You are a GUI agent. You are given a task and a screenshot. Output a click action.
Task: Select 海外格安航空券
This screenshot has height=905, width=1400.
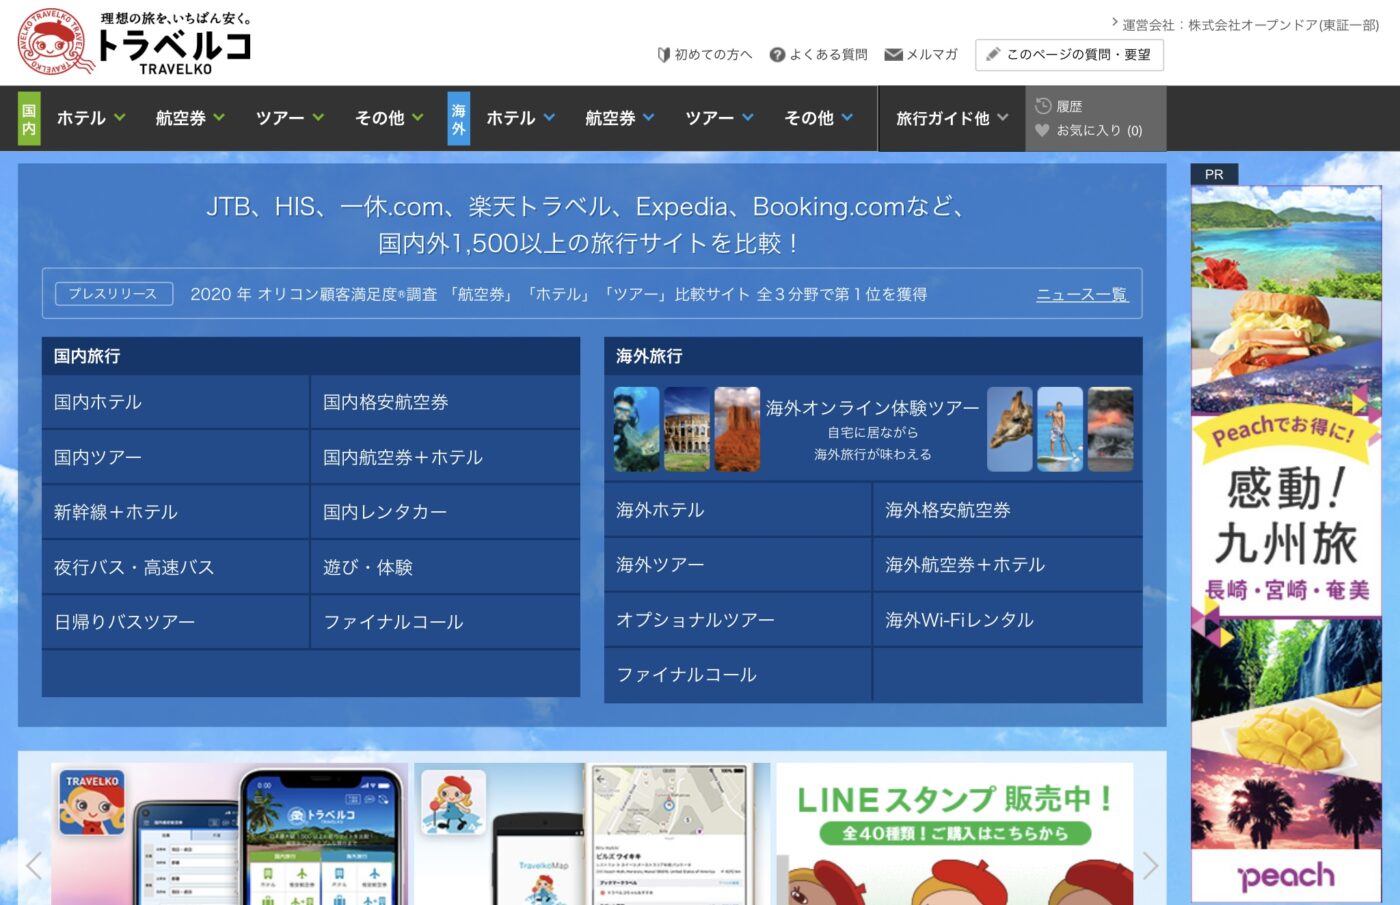1008,510
